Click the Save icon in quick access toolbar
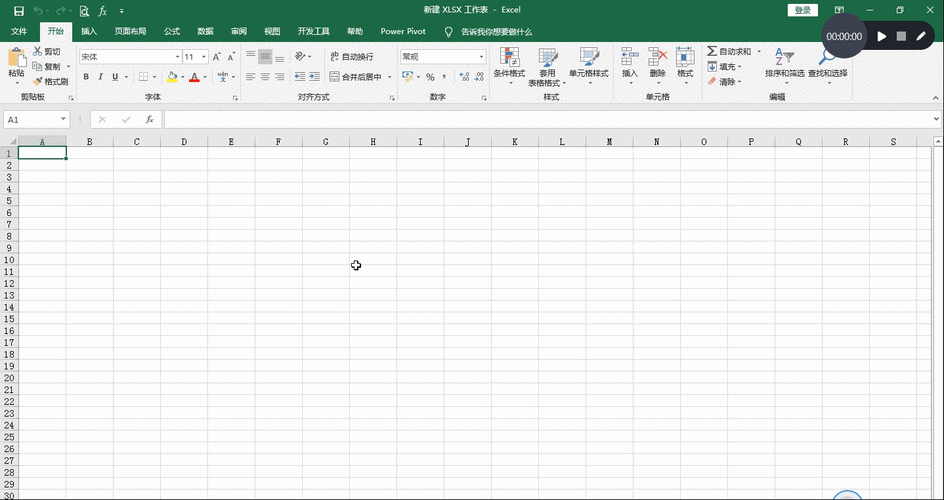Image resolution: width=944 pixels, height=500 pixels. click(x=19, y=11)
